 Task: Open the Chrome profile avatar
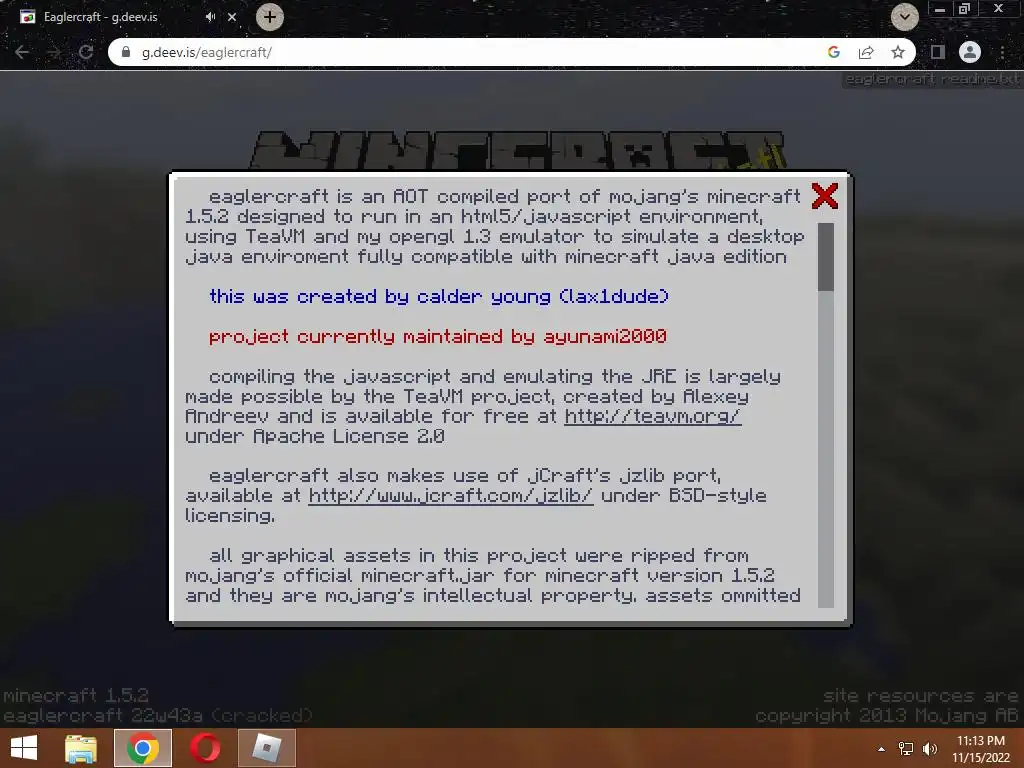[970, 52]
